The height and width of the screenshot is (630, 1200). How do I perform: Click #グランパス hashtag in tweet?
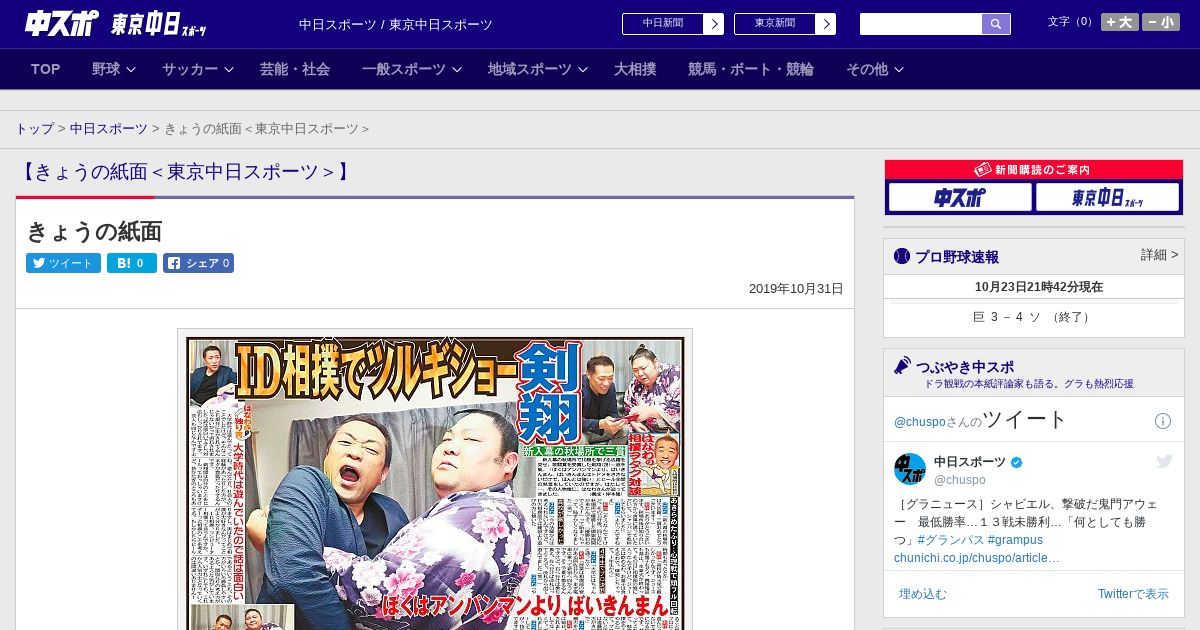click(x=949, y=540)
